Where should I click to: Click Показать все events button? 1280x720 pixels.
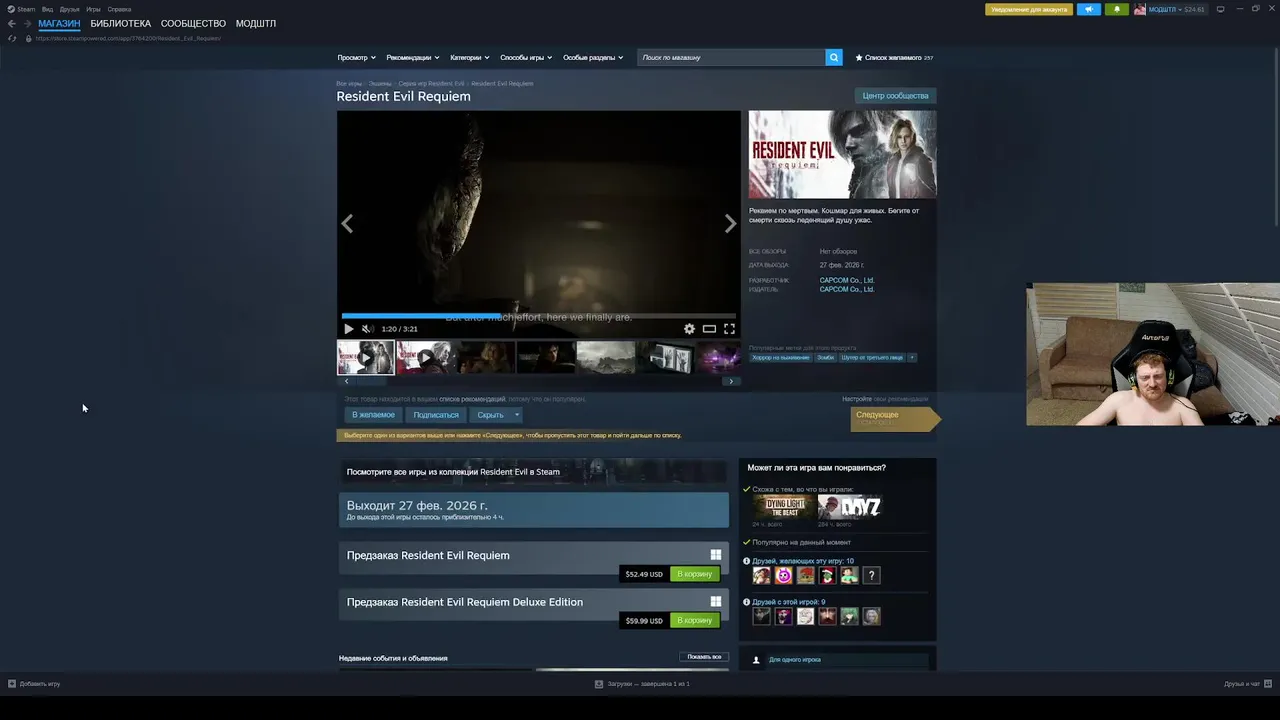click(x=704, y=657)
